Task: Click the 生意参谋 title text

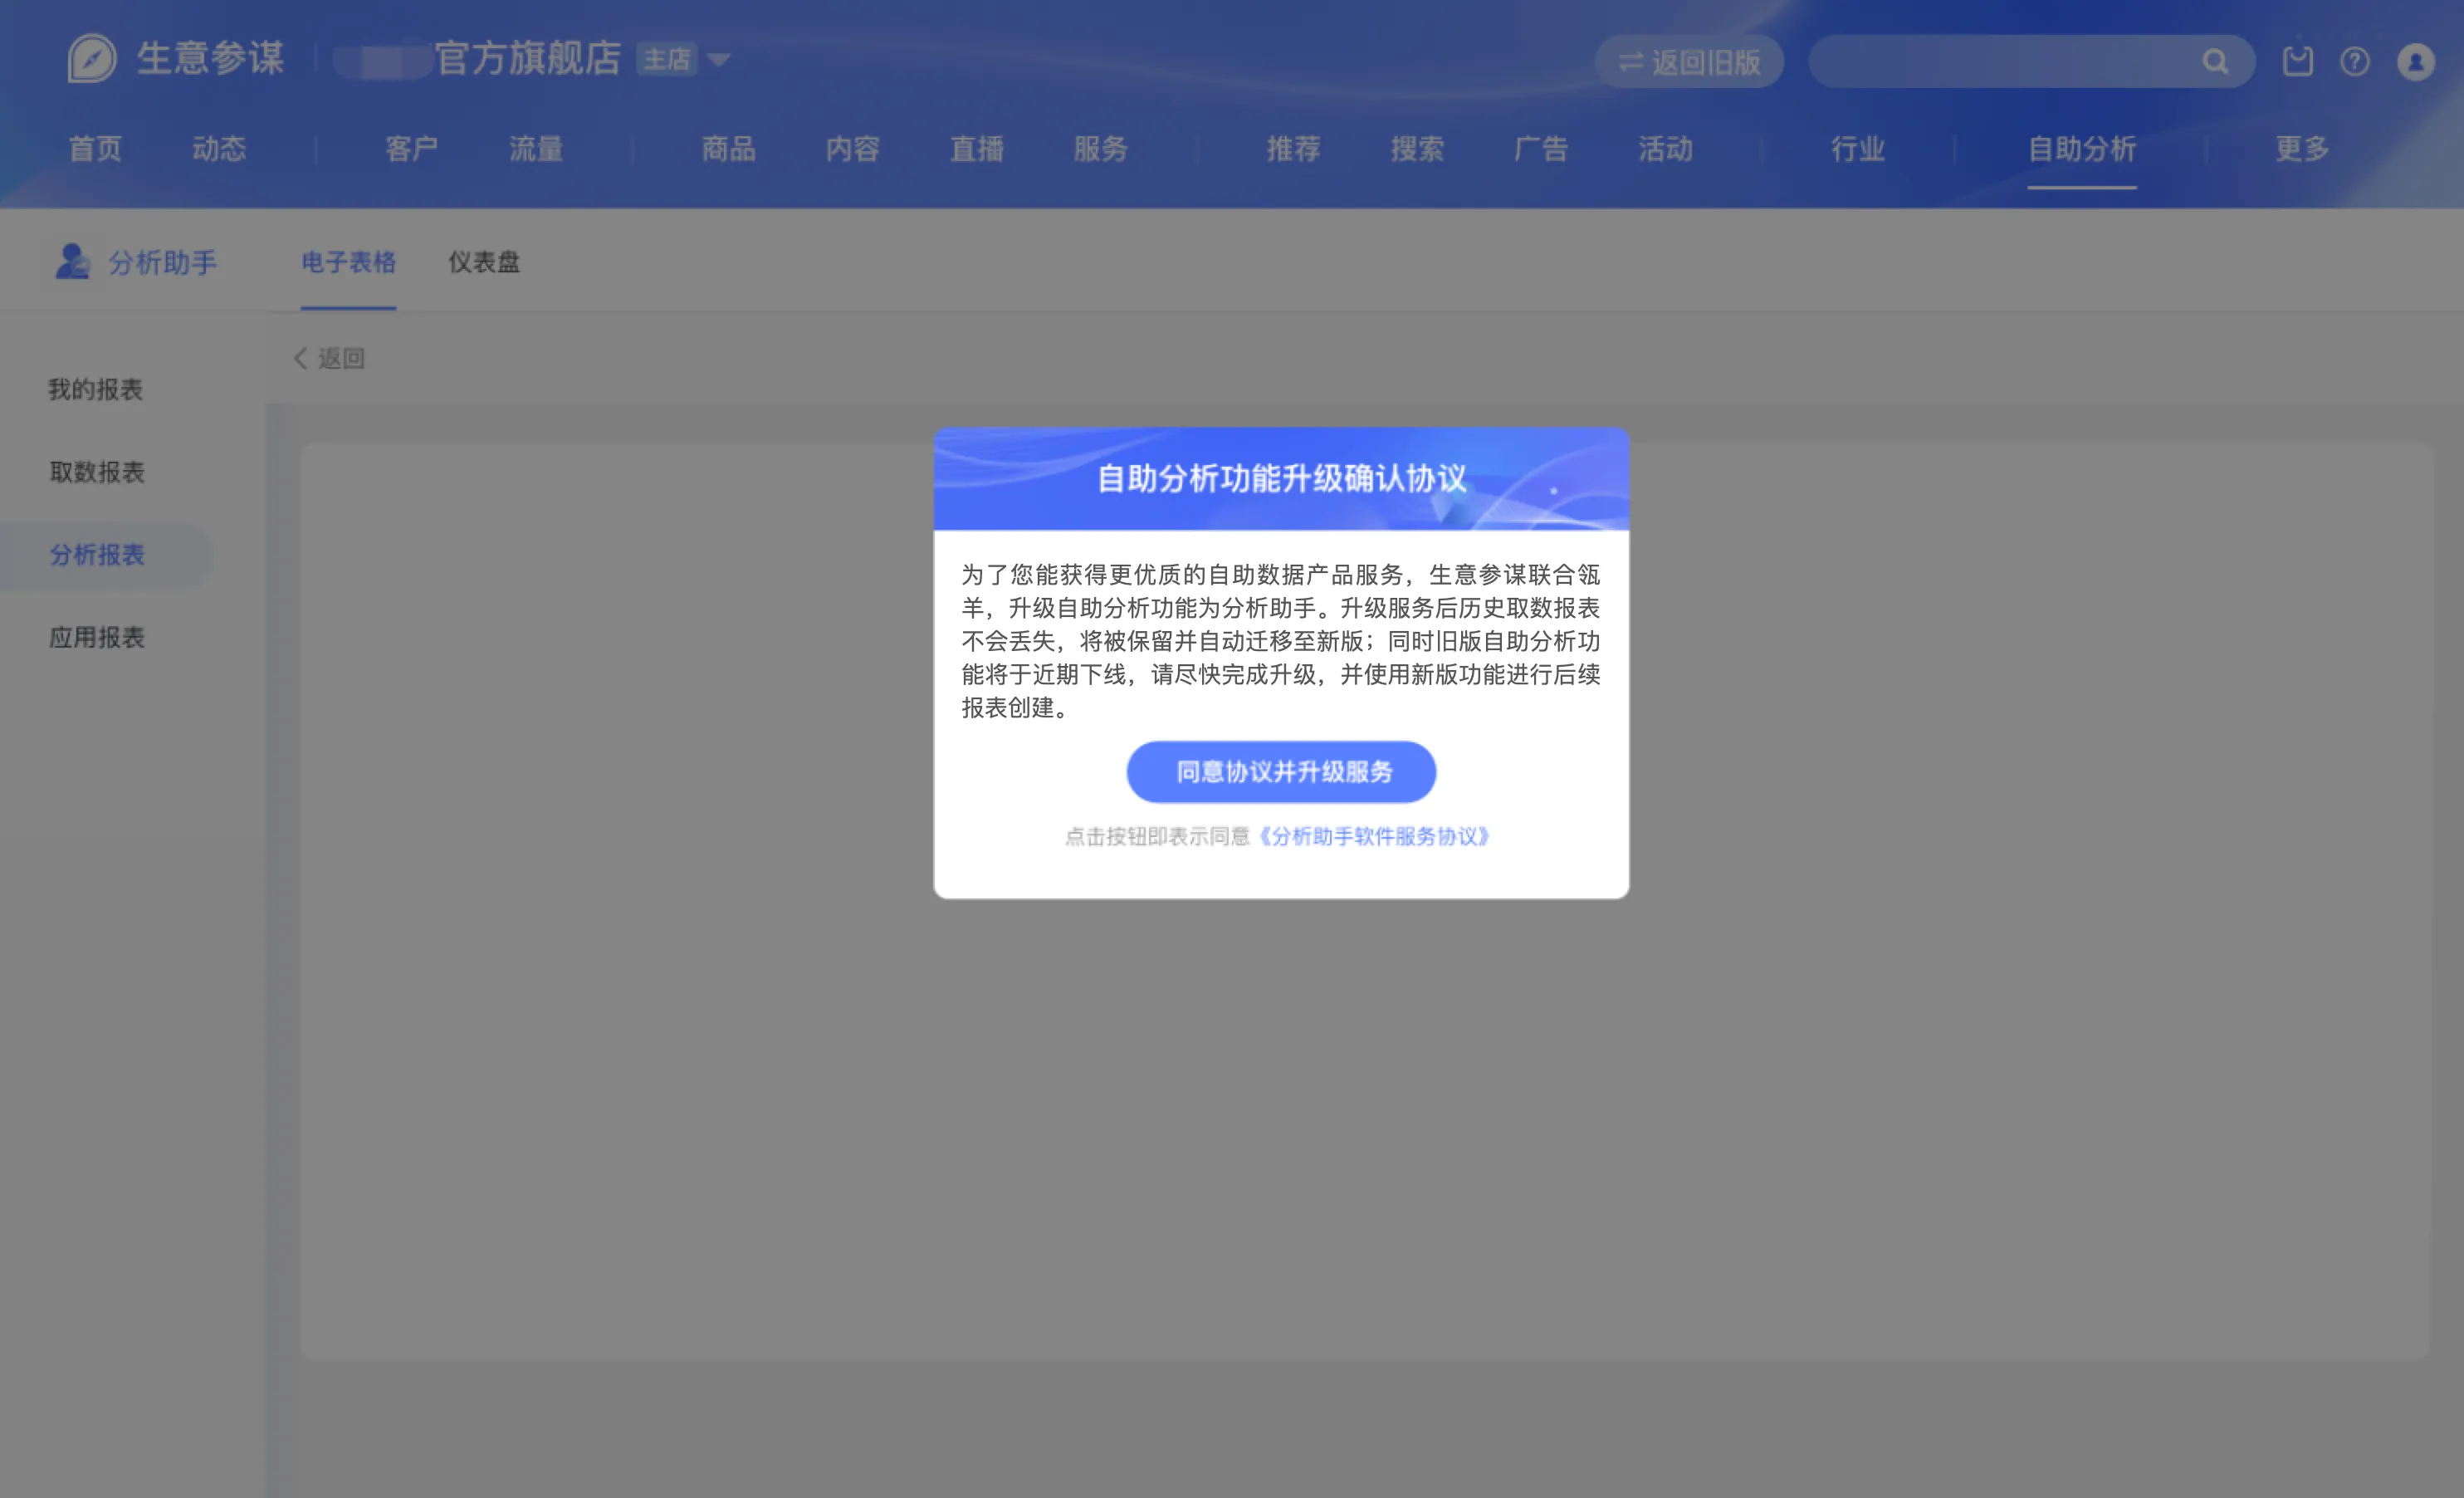Action: [211, 58]
